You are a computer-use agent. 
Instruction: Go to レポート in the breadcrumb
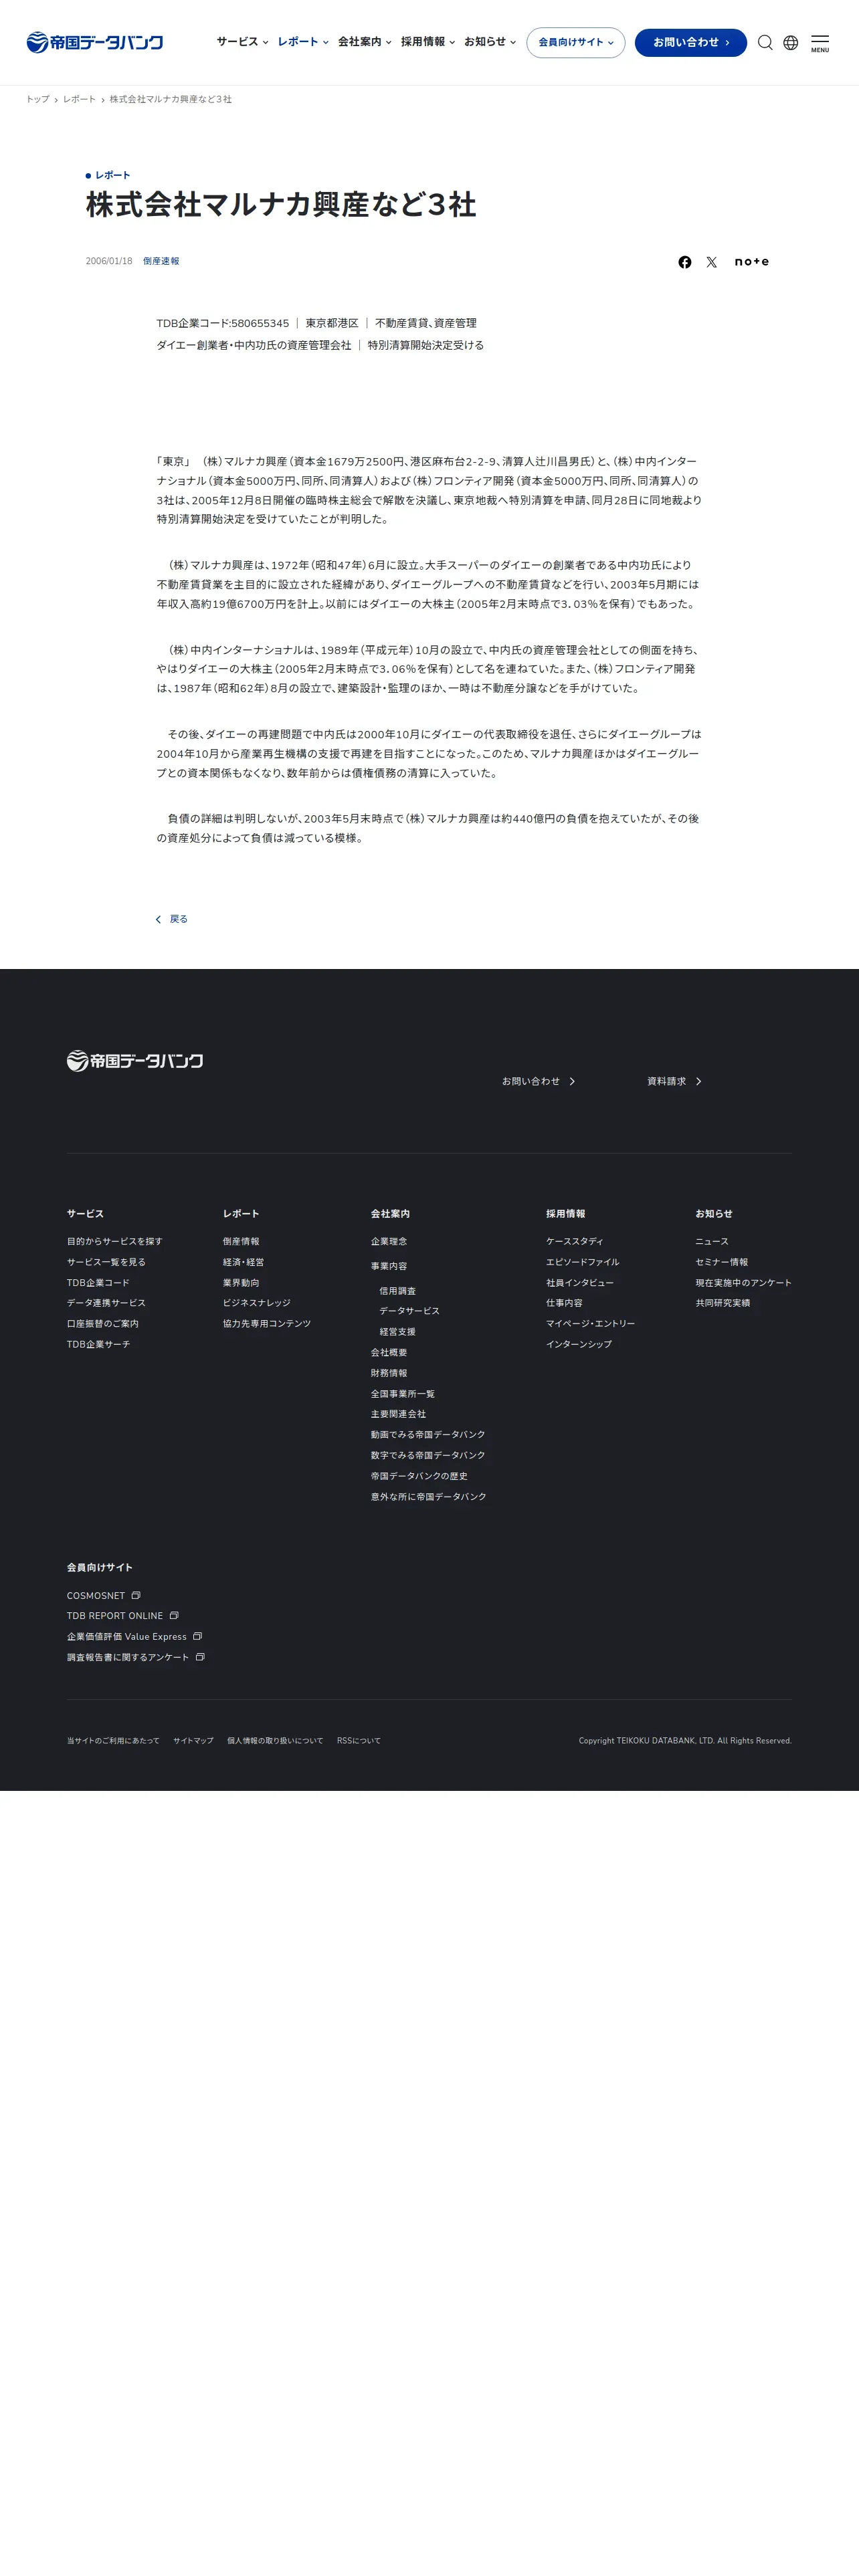pos(79,99)
